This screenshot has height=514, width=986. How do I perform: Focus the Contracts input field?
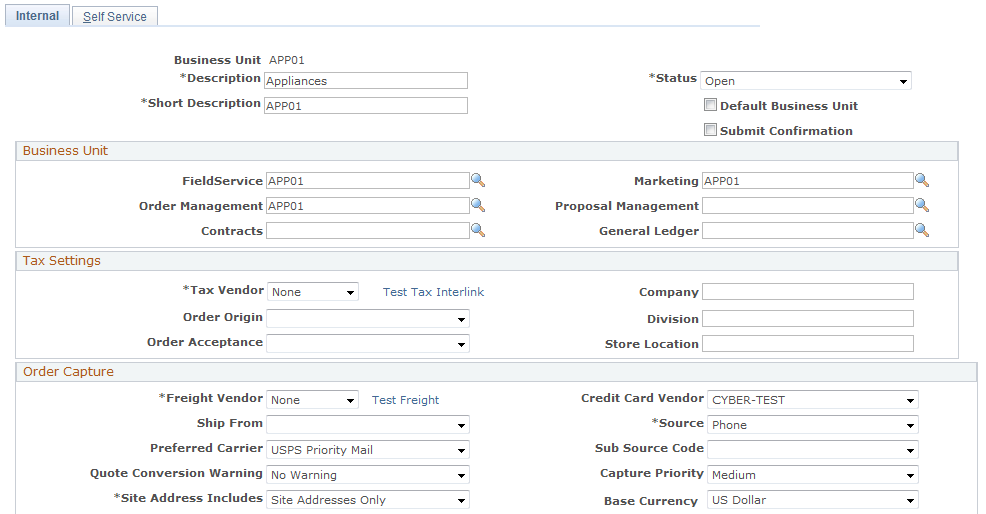coord(368,230)
